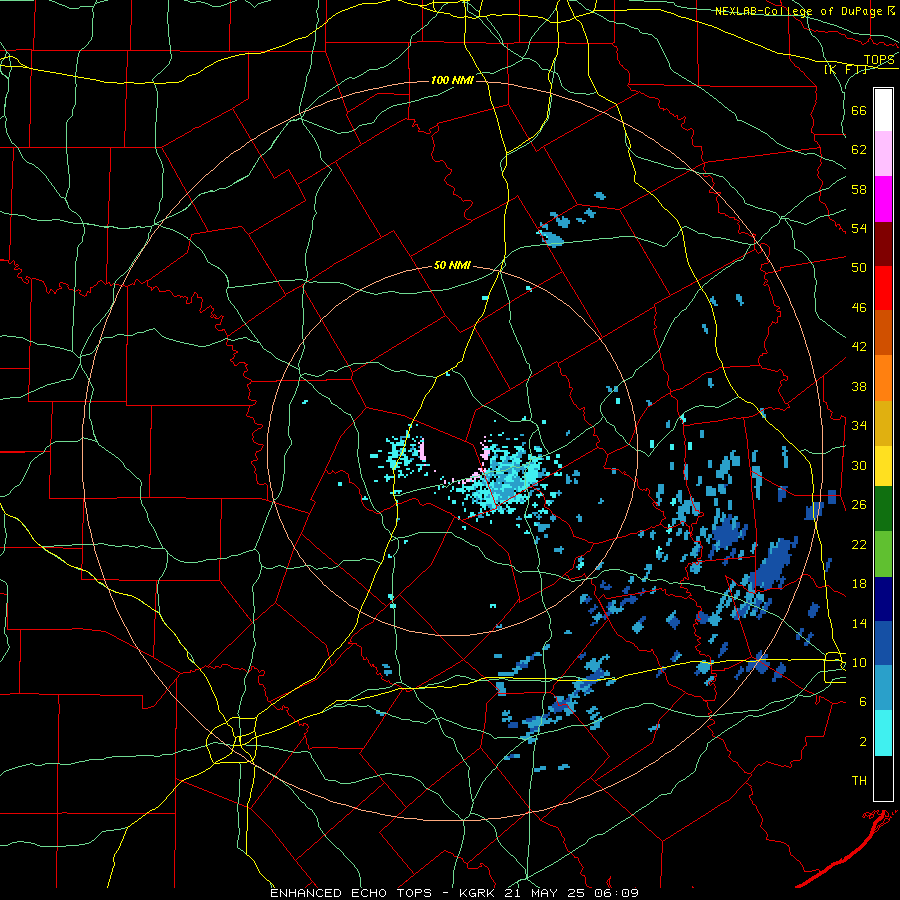Click the legend value '50'
Viewport: 900px width, 900px height.
click(859, 268)
